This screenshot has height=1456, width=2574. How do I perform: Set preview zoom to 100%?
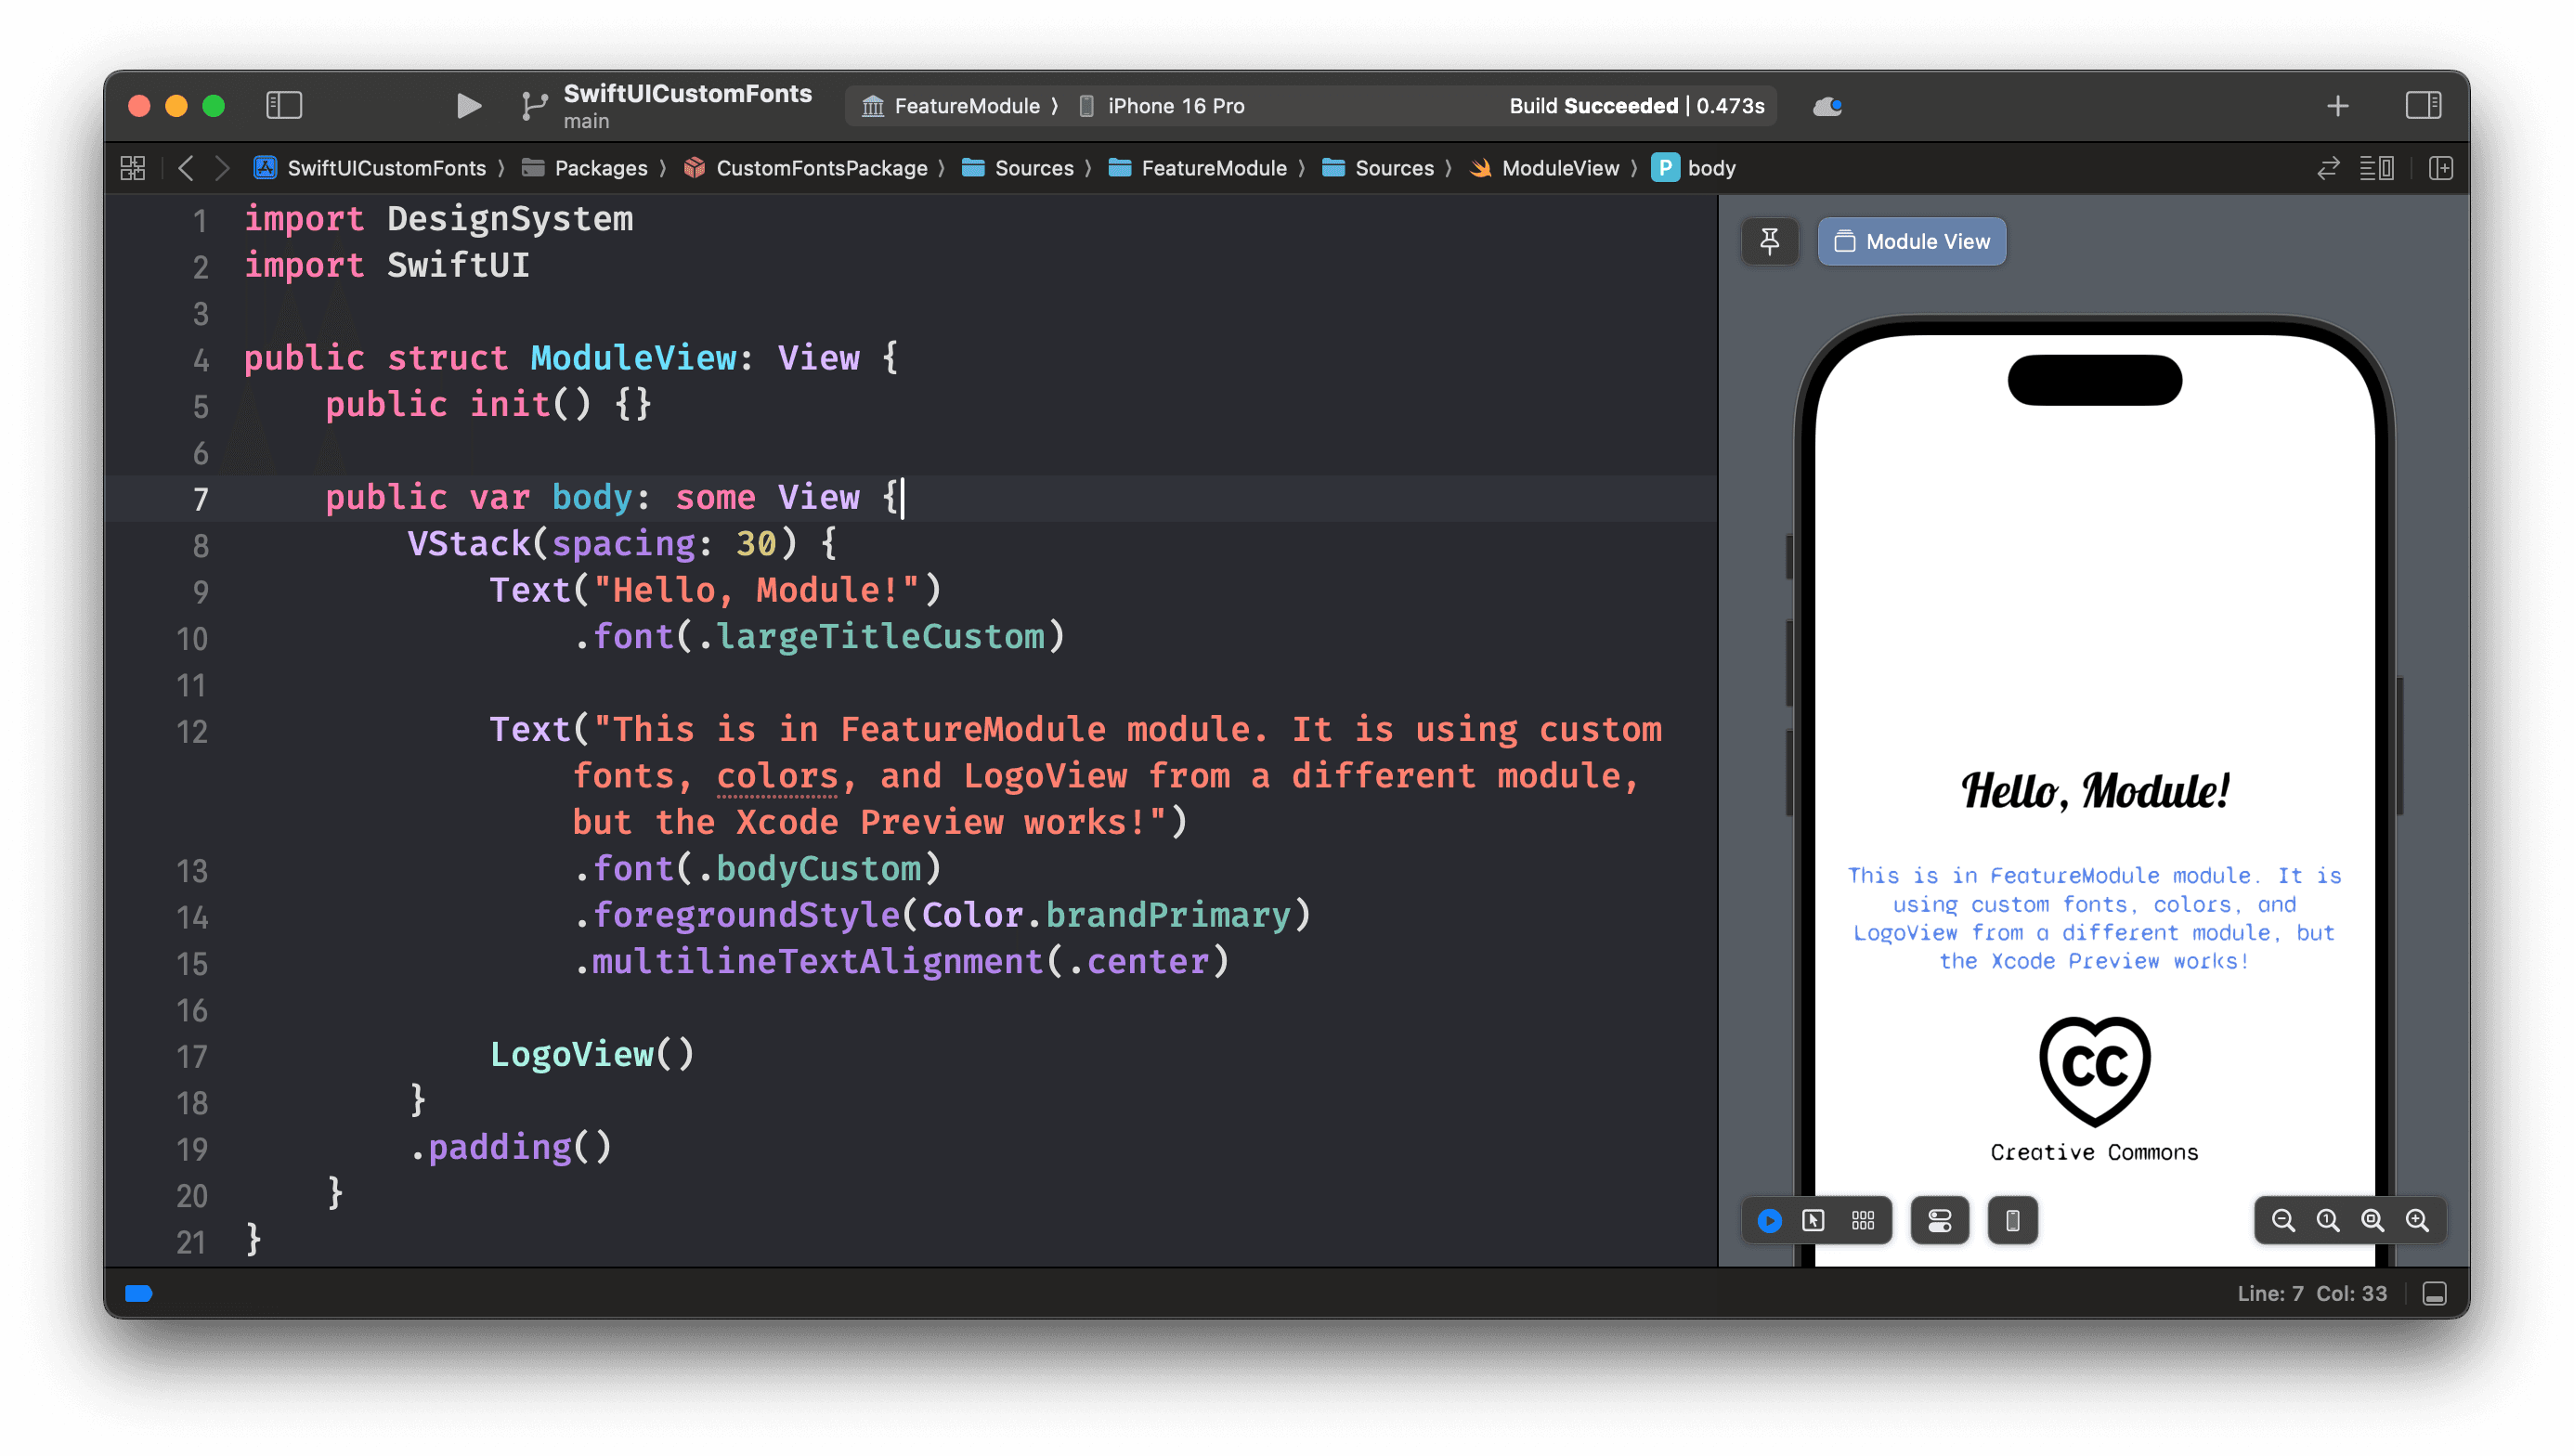[2328, 1220]
